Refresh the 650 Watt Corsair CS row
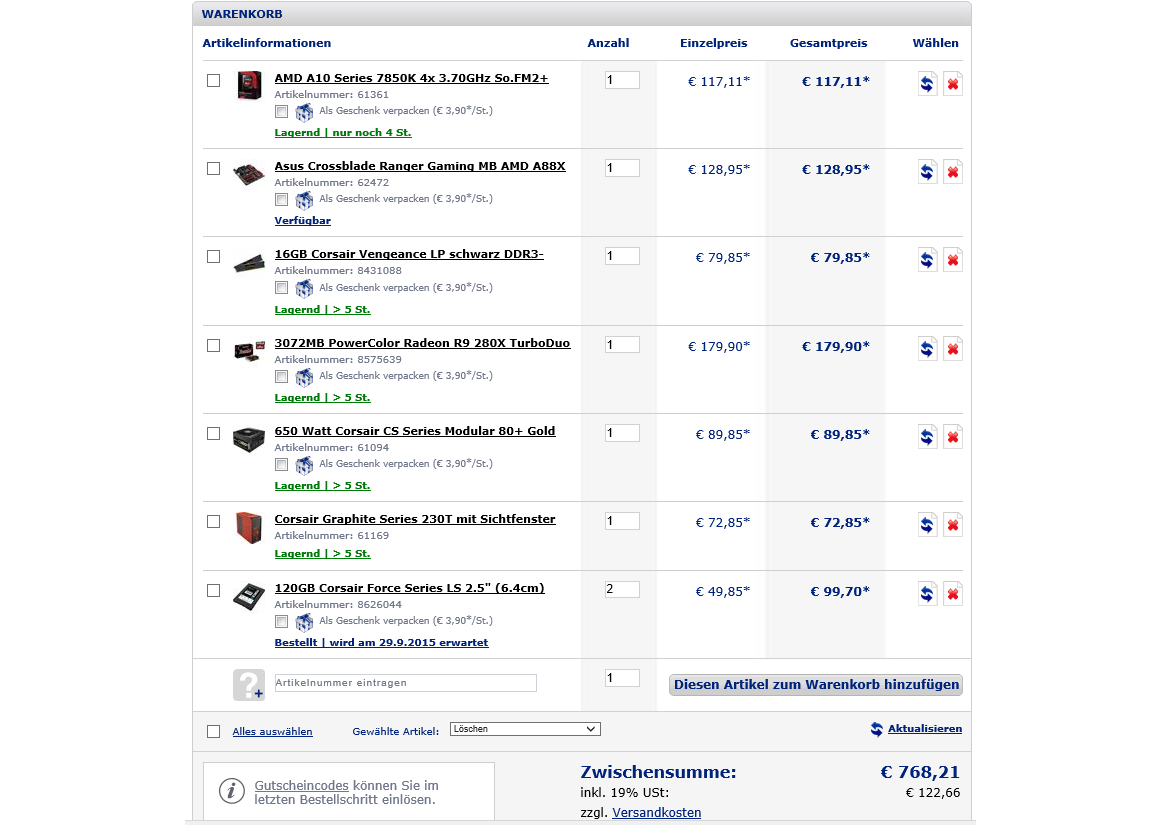Viewport: 1152px width, 828px height. (927, 437)
